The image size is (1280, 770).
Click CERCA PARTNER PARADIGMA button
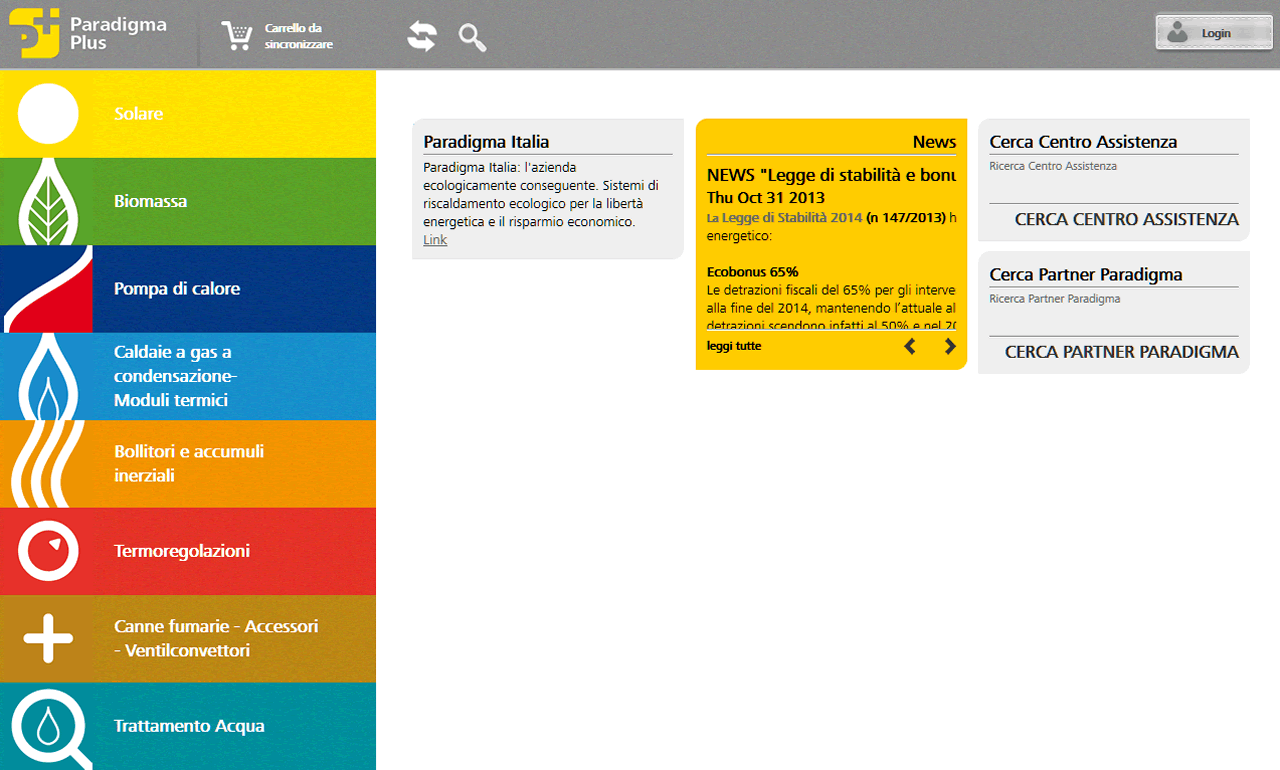coord(1121,352)
